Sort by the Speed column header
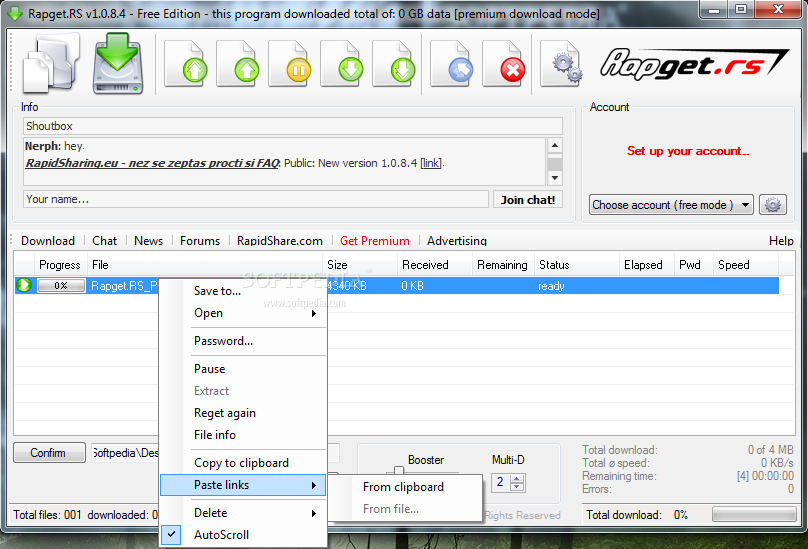Screen dimensions: 808x549 click(746, 265)
